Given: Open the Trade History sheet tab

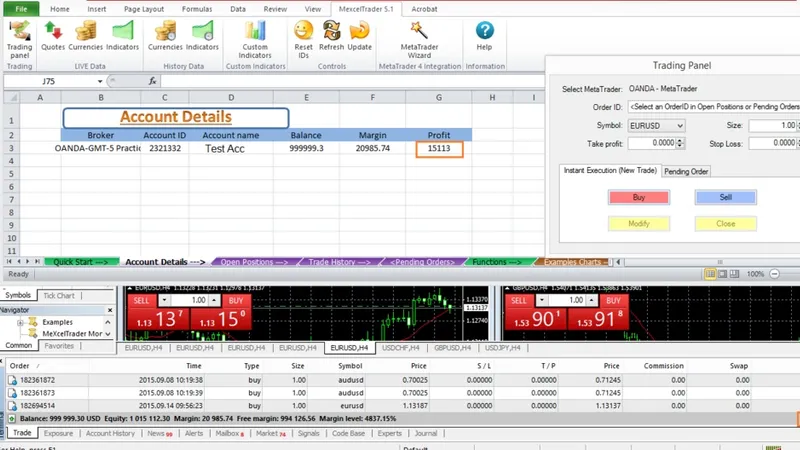Looking at the screenshot, I should 339,262.
